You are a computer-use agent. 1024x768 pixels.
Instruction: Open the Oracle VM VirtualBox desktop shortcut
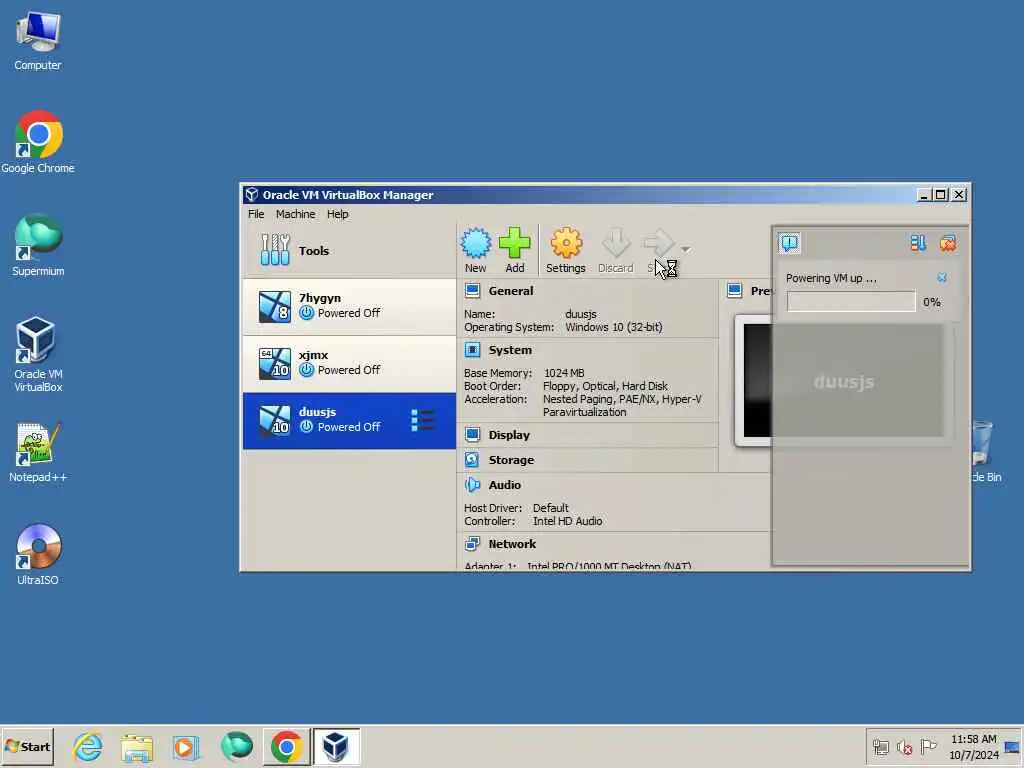[x=38, y=355]
